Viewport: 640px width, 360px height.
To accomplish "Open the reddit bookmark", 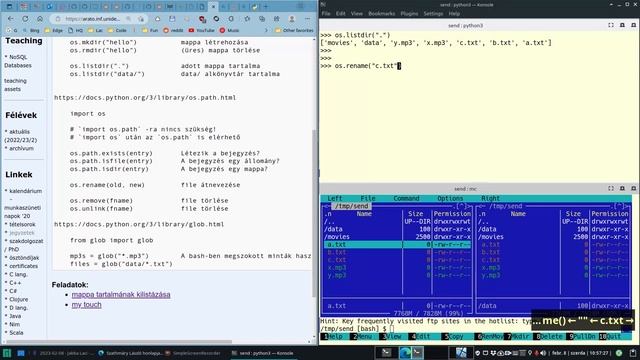I will 173,30.
